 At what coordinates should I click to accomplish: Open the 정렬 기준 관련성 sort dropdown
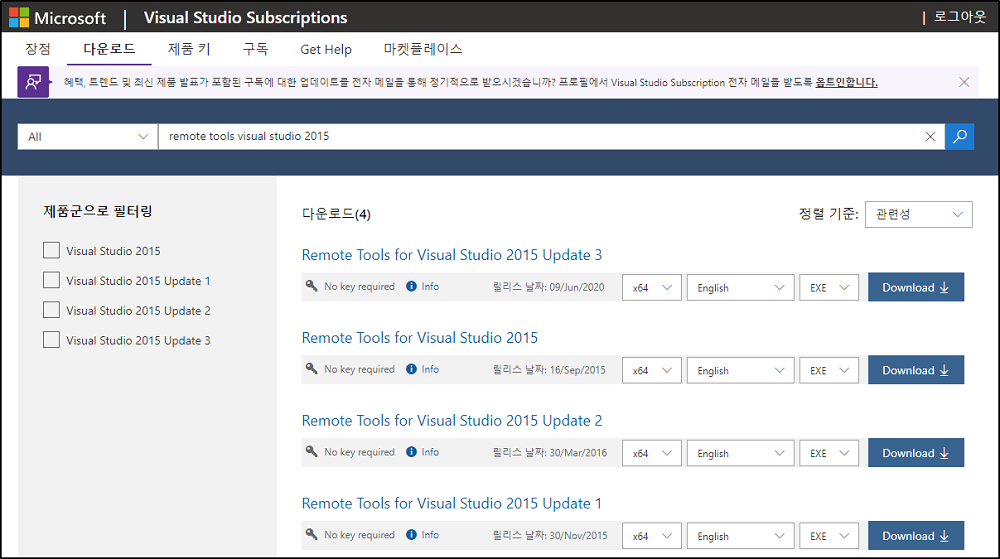coord(918,214)
